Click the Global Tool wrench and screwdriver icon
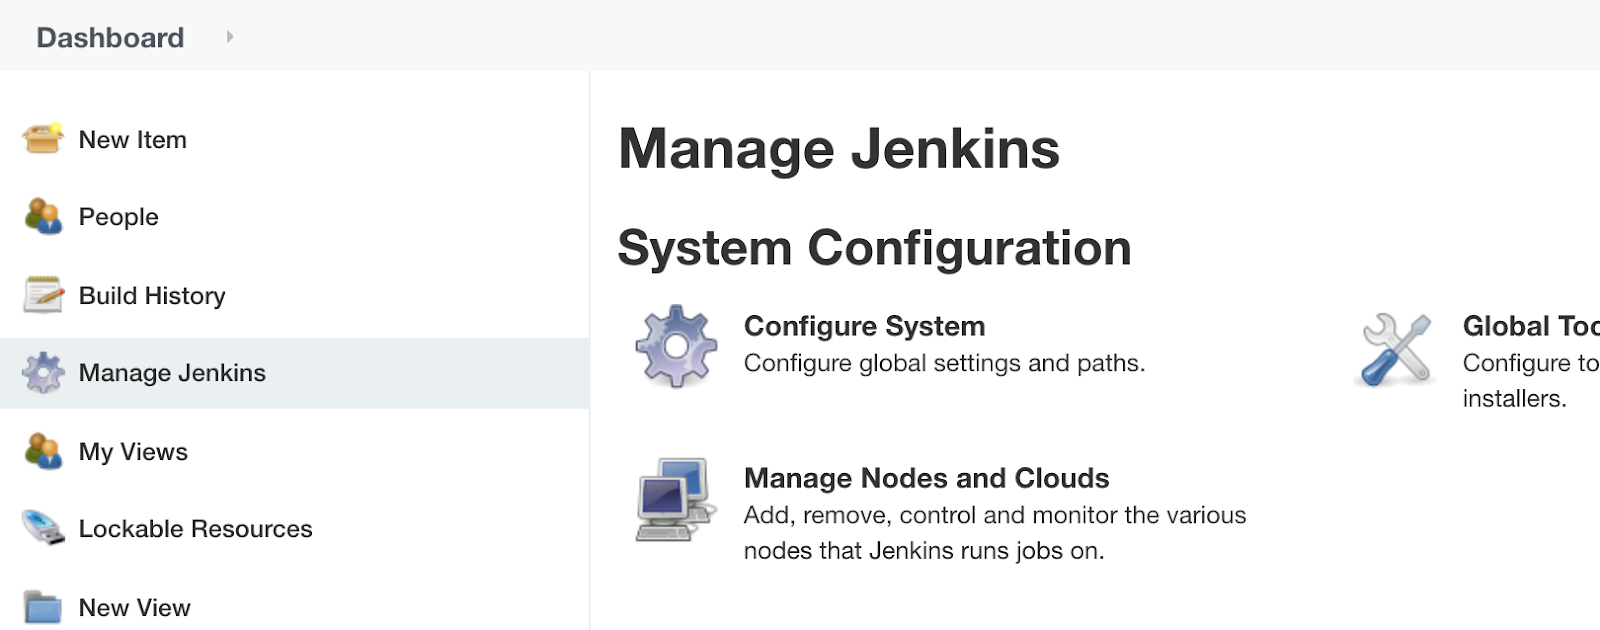This screenshot has width=1600, height=630. (1396, 349)
